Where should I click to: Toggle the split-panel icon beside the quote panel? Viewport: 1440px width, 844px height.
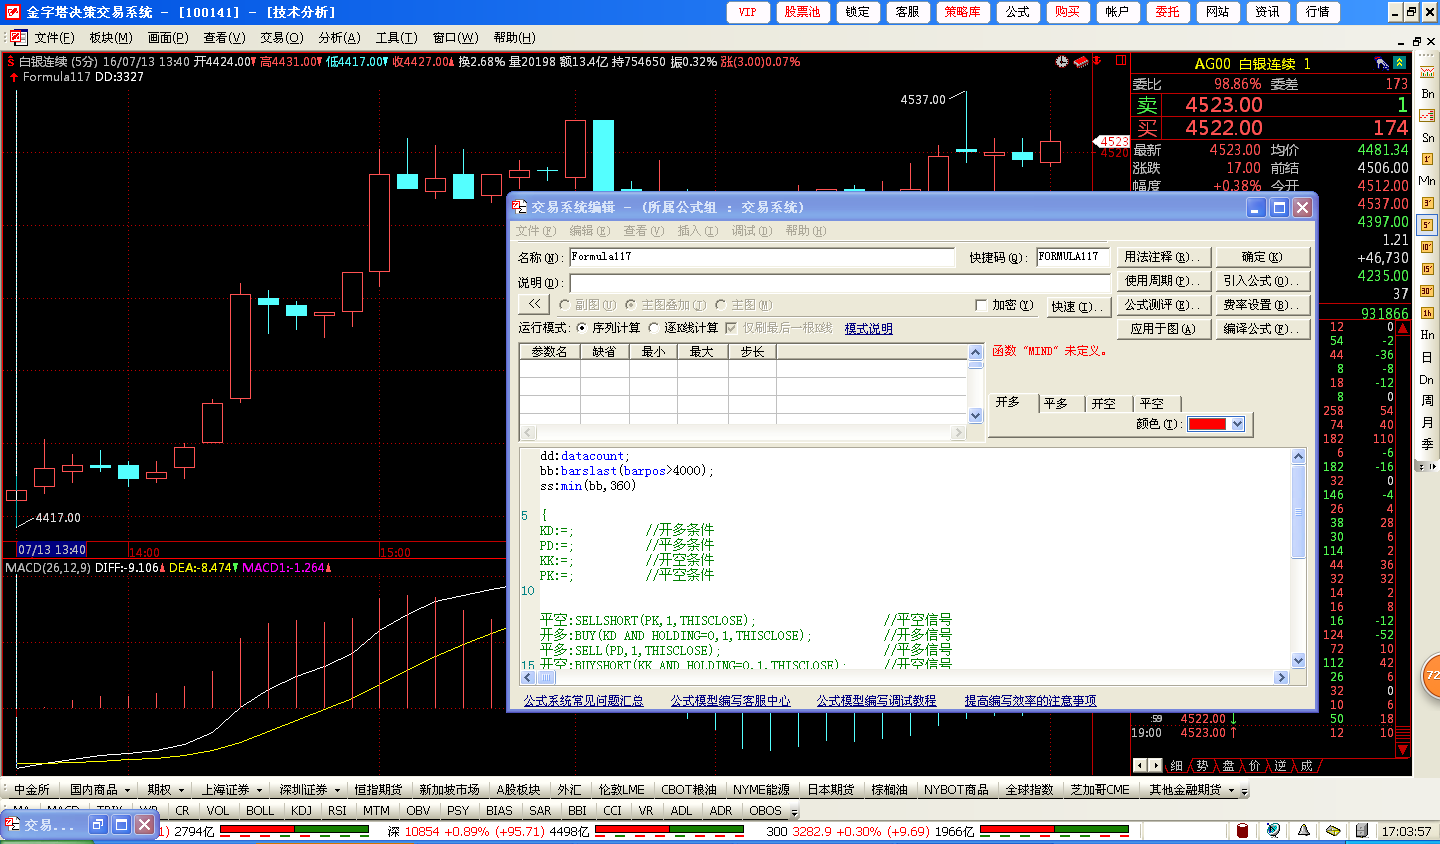[1121, 61]
